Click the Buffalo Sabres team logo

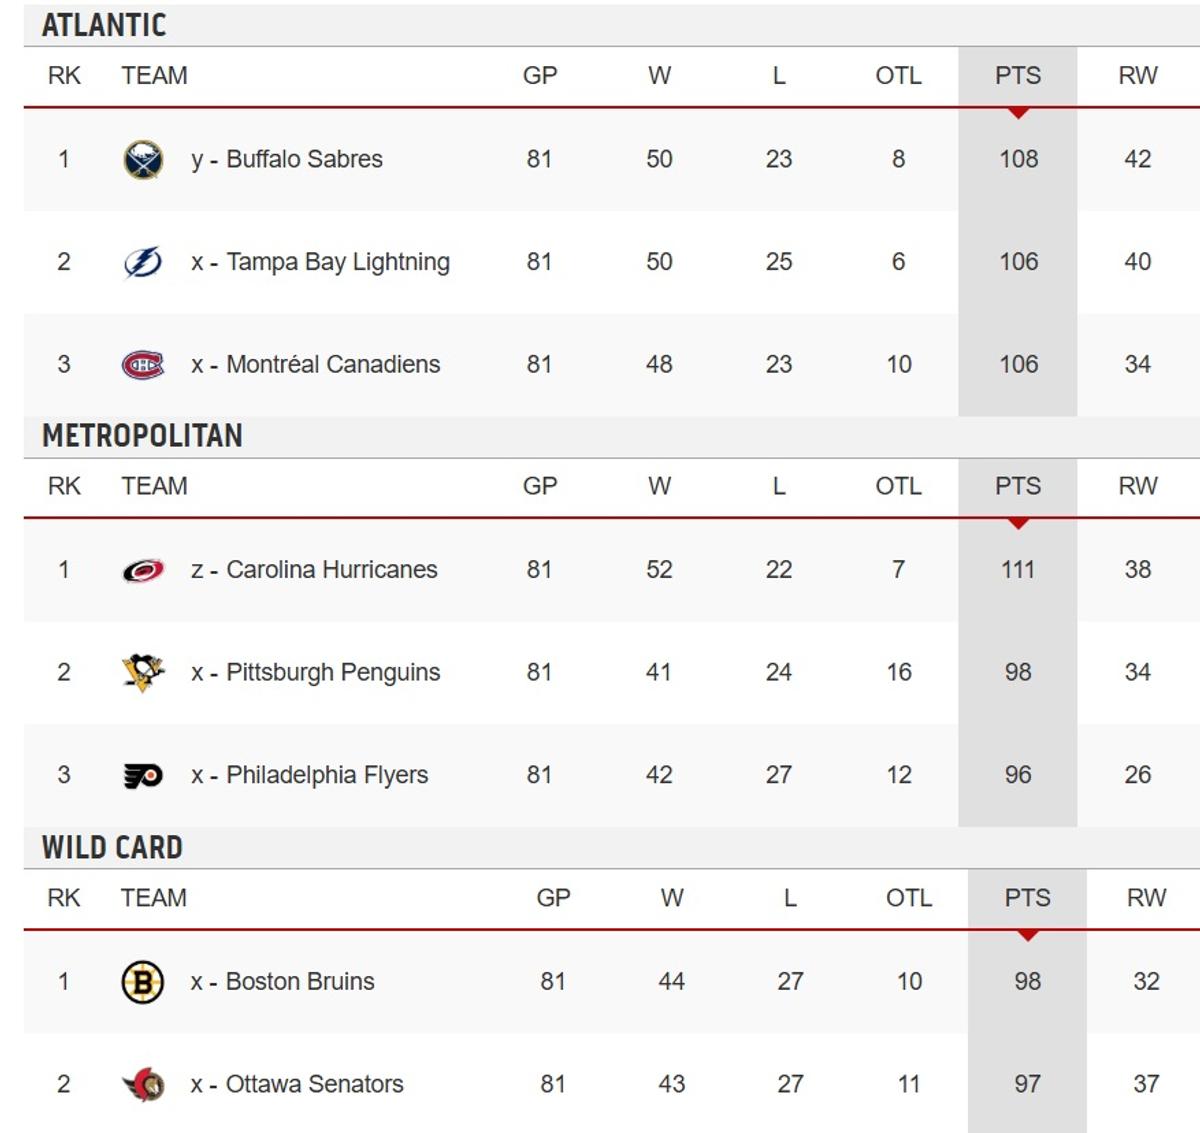pos(144,158)
